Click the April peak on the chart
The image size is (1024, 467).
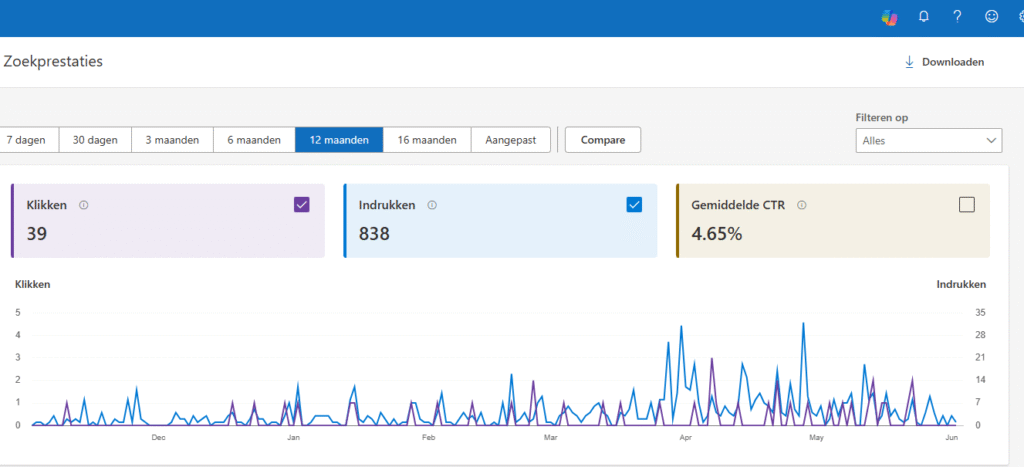click(681, 327)
